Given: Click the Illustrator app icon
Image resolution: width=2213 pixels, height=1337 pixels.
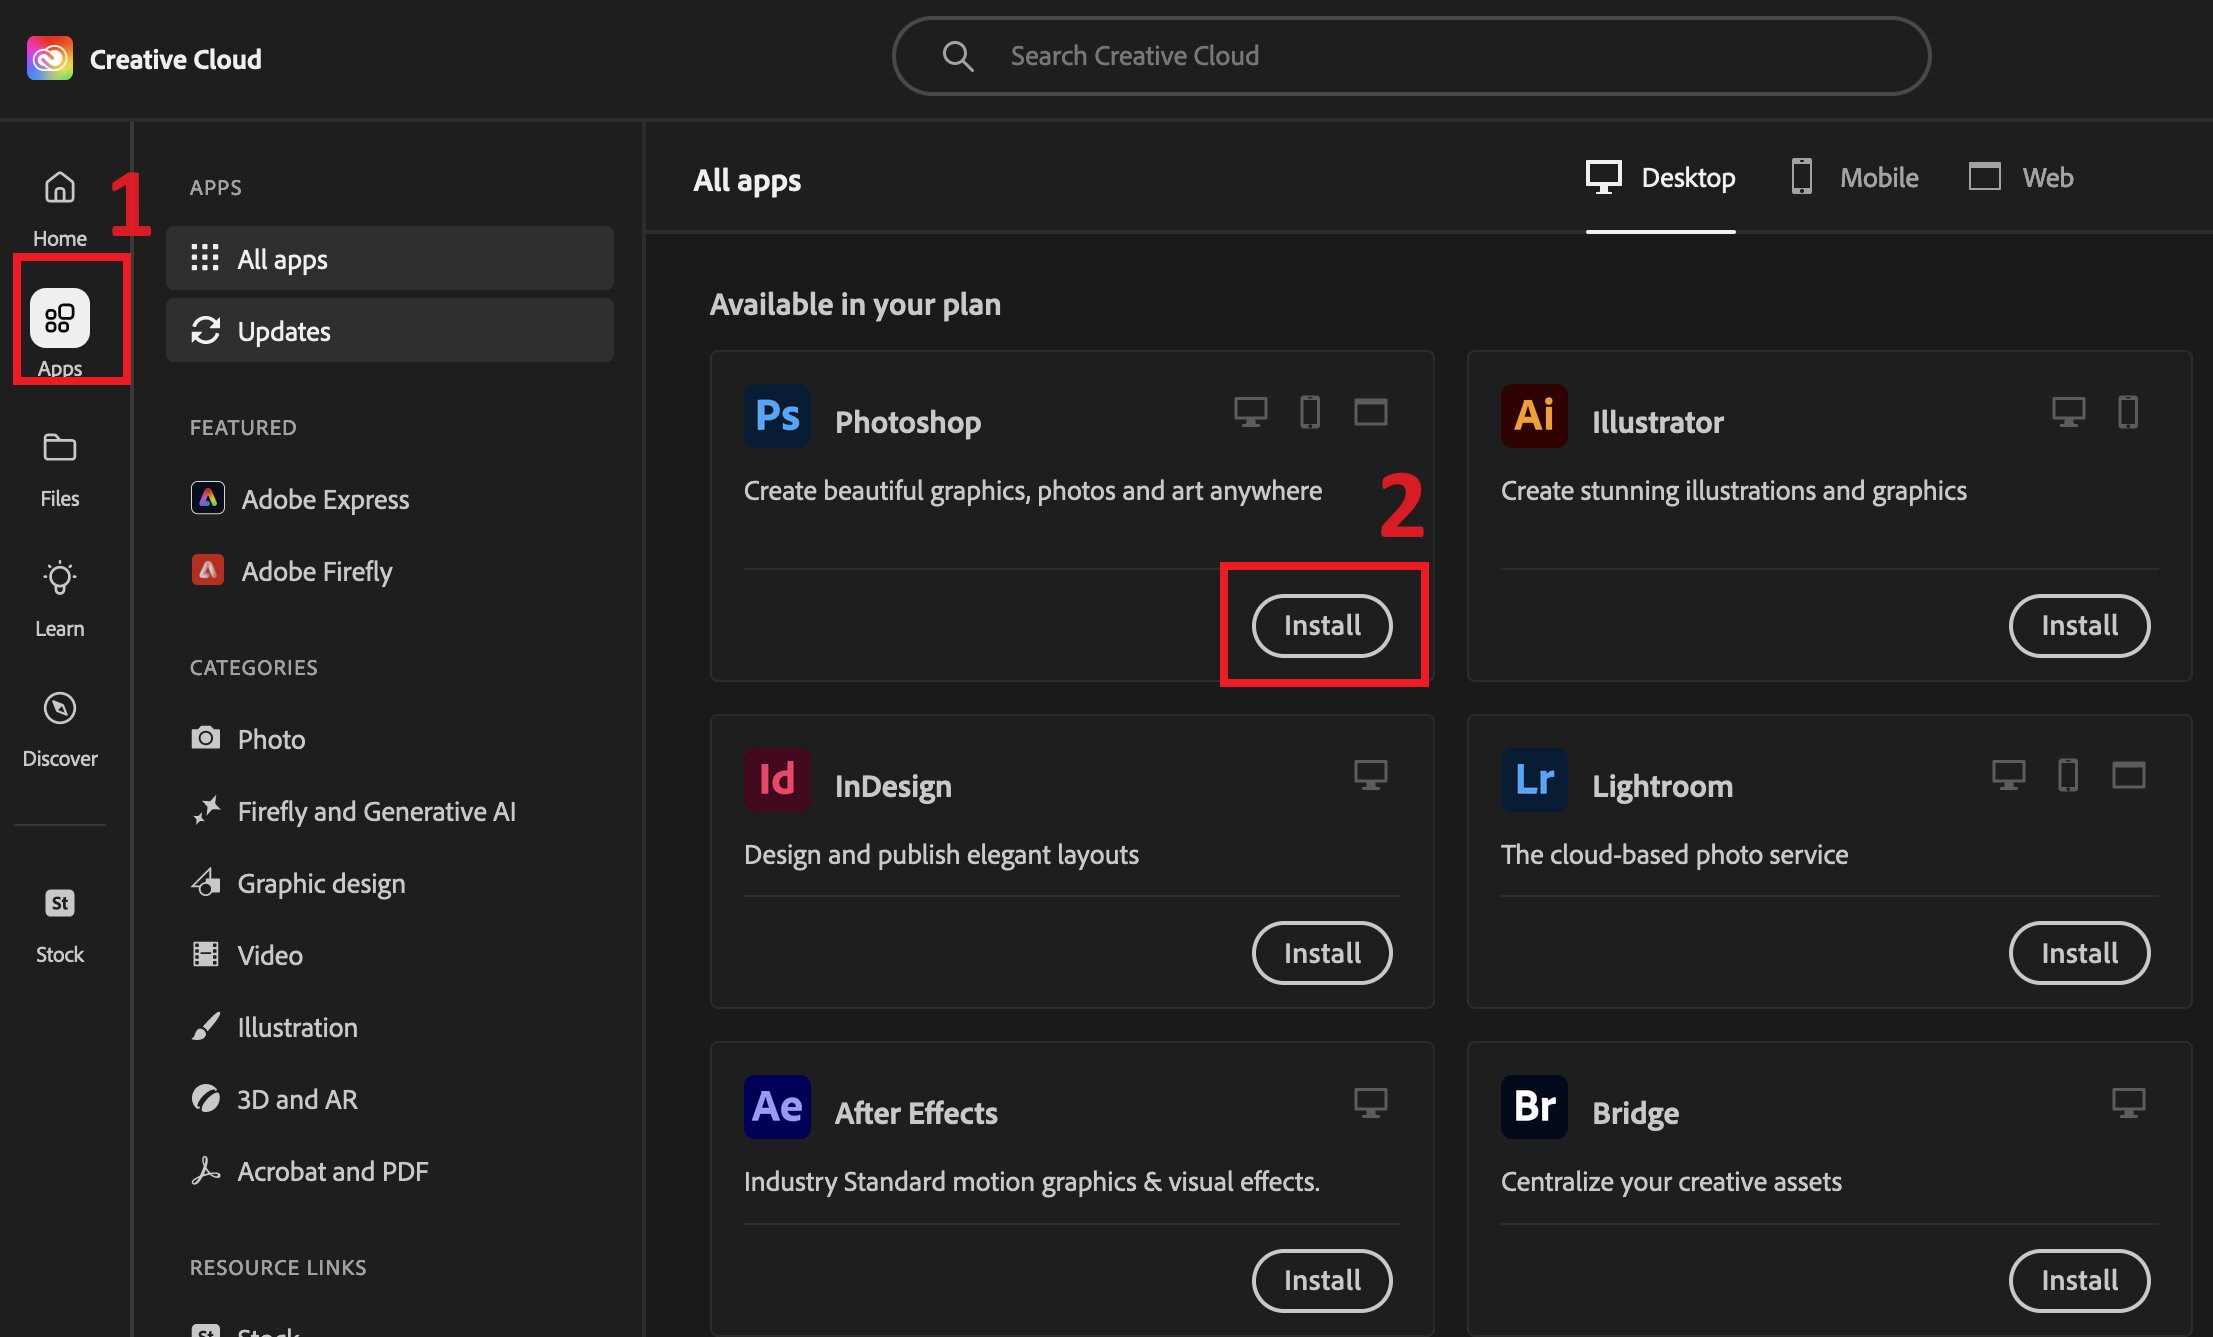Looking at the screenshot, I should [1534, 416].
